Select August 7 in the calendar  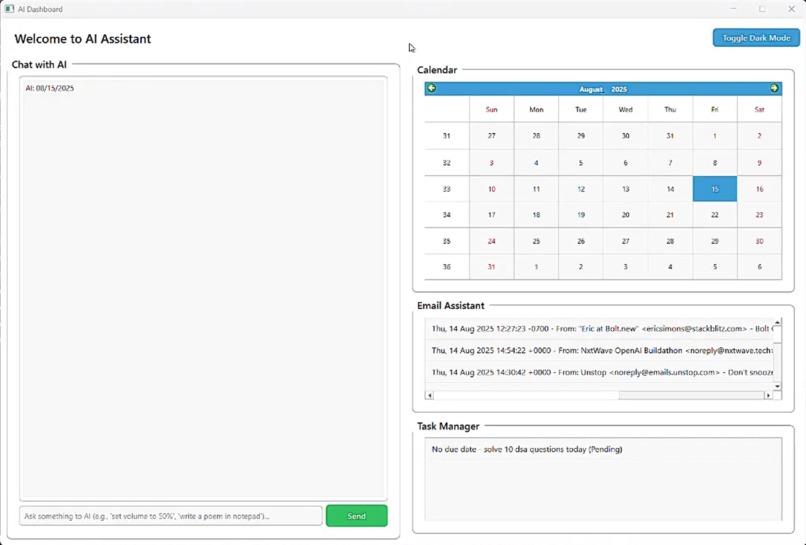point(670,162)
